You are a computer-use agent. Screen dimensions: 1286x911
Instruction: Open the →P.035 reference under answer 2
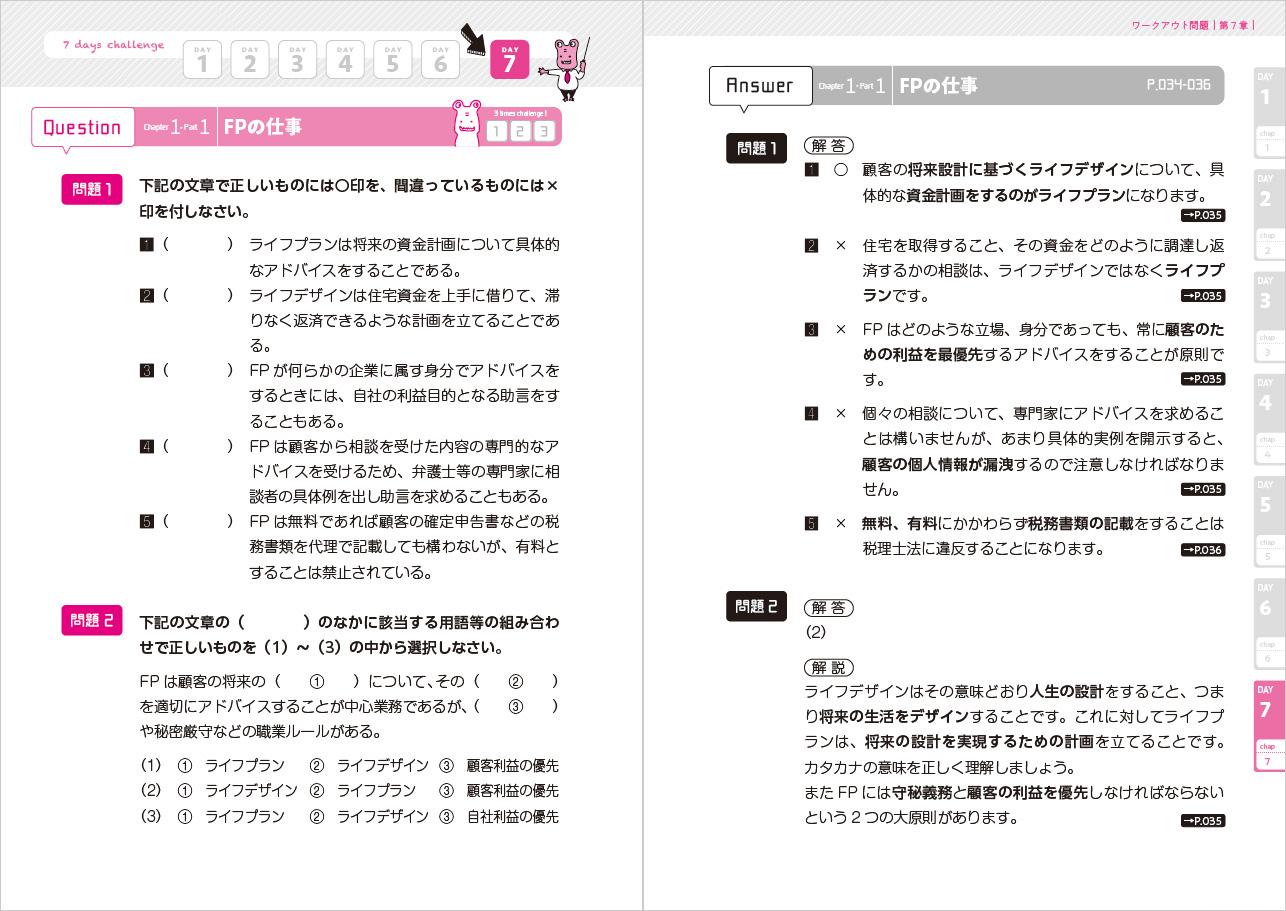click(x=1203, y=296)
